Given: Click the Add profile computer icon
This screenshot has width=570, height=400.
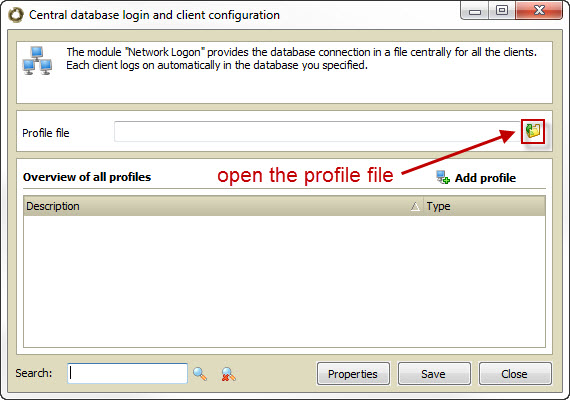Looking at the screenshot, I should [443, 177].
